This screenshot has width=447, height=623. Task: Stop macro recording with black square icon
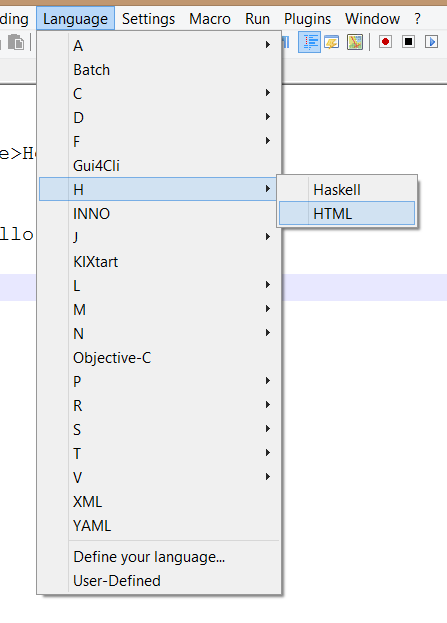coord(408,42)
